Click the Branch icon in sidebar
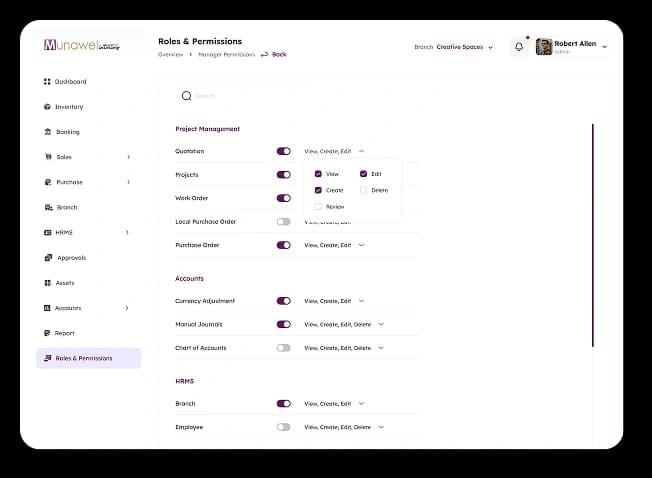 pyautogui.click(x=49, y=207)
